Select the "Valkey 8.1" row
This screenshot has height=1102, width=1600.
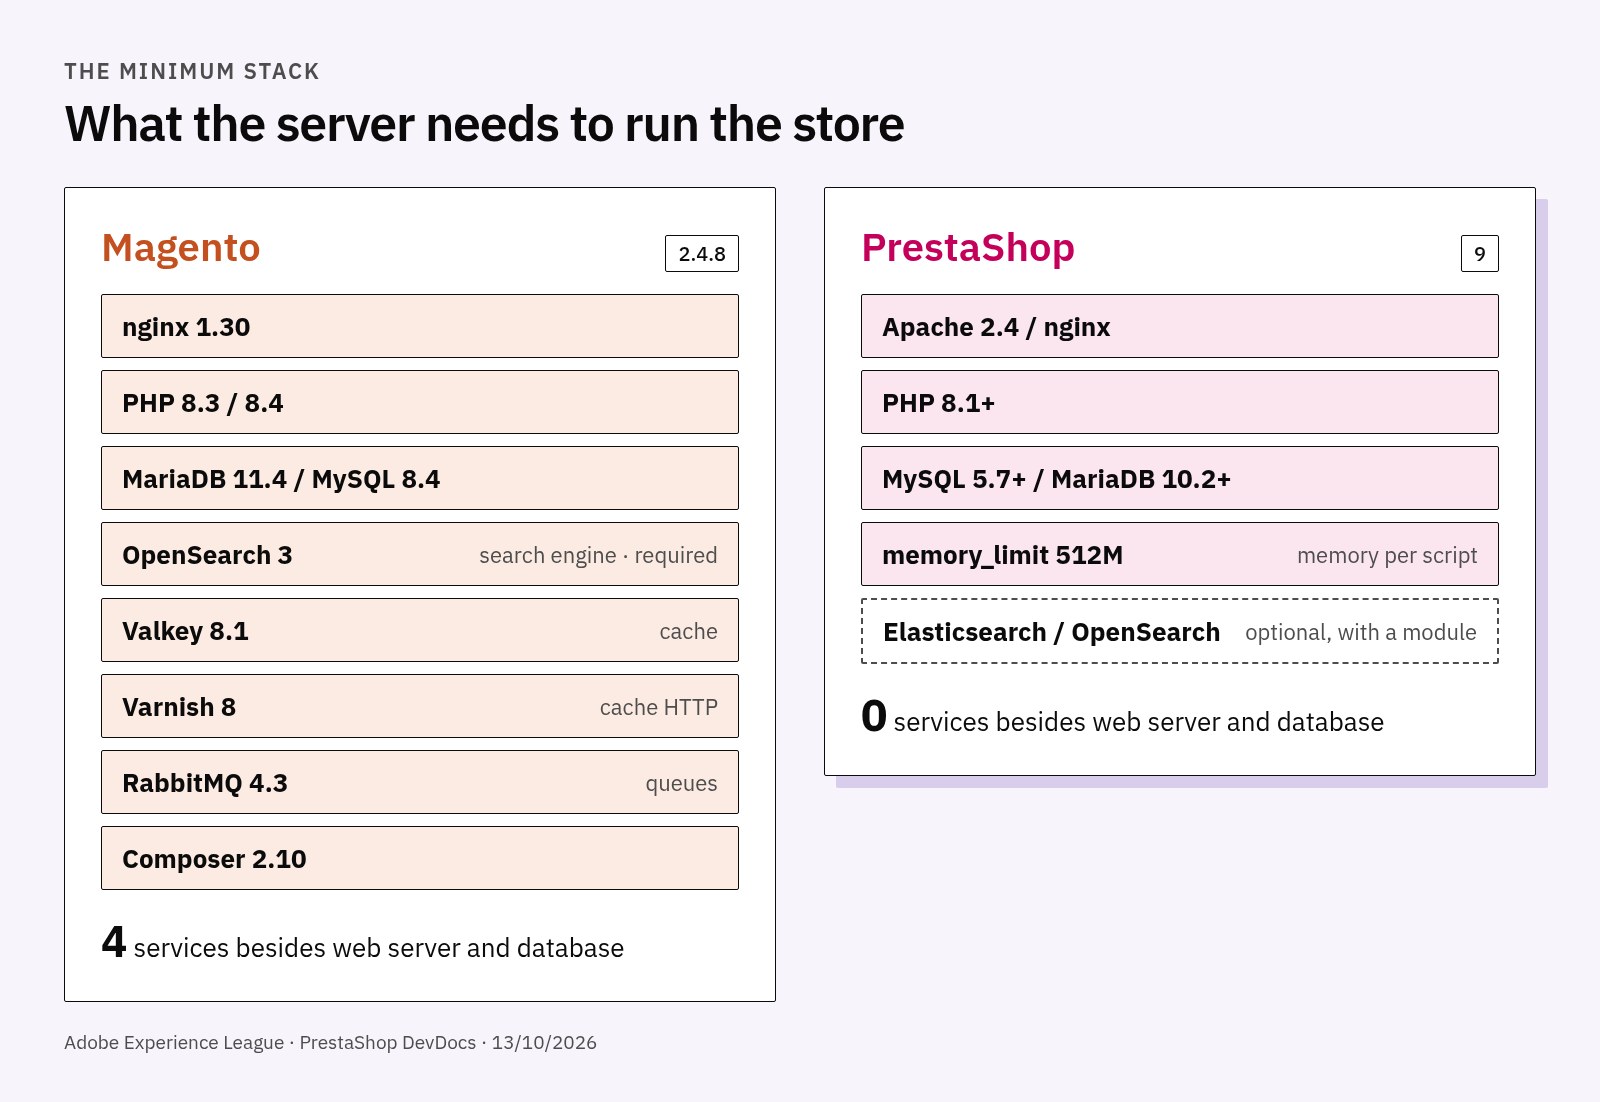tap(420, 630)
